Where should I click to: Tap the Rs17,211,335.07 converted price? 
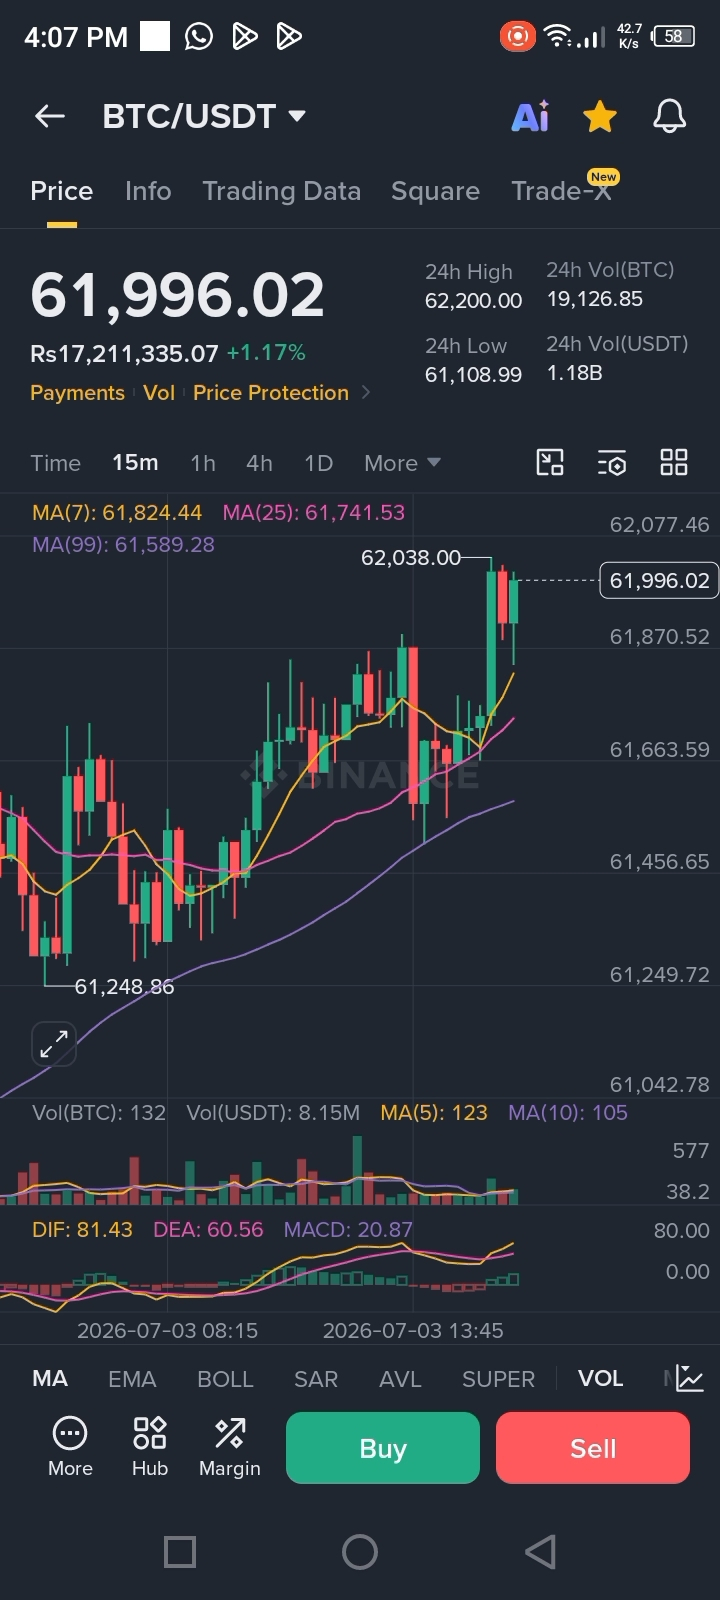pos(124,354)
